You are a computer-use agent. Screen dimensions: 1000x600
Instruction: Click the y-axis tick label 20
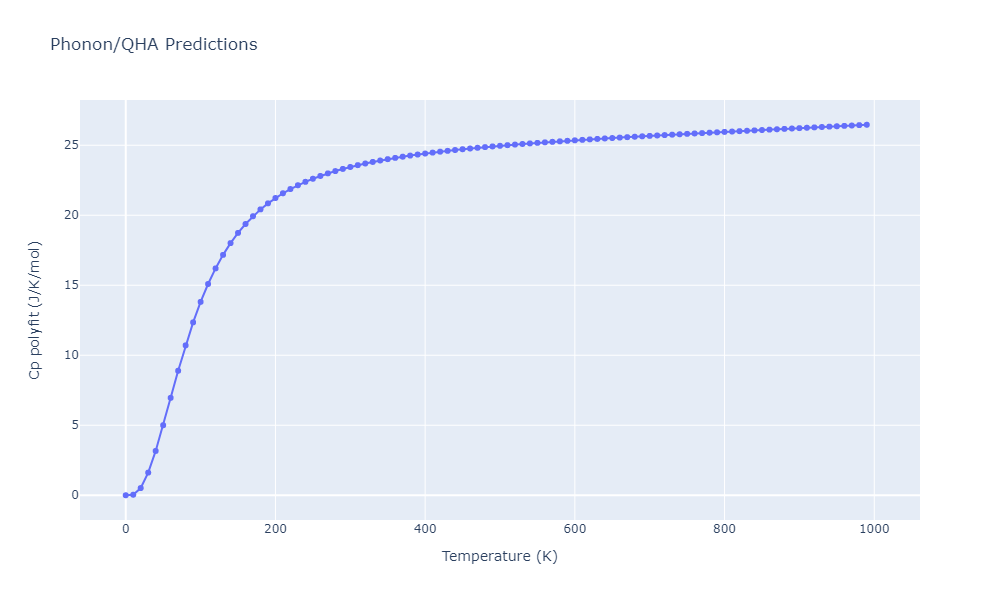click(65, 215)
